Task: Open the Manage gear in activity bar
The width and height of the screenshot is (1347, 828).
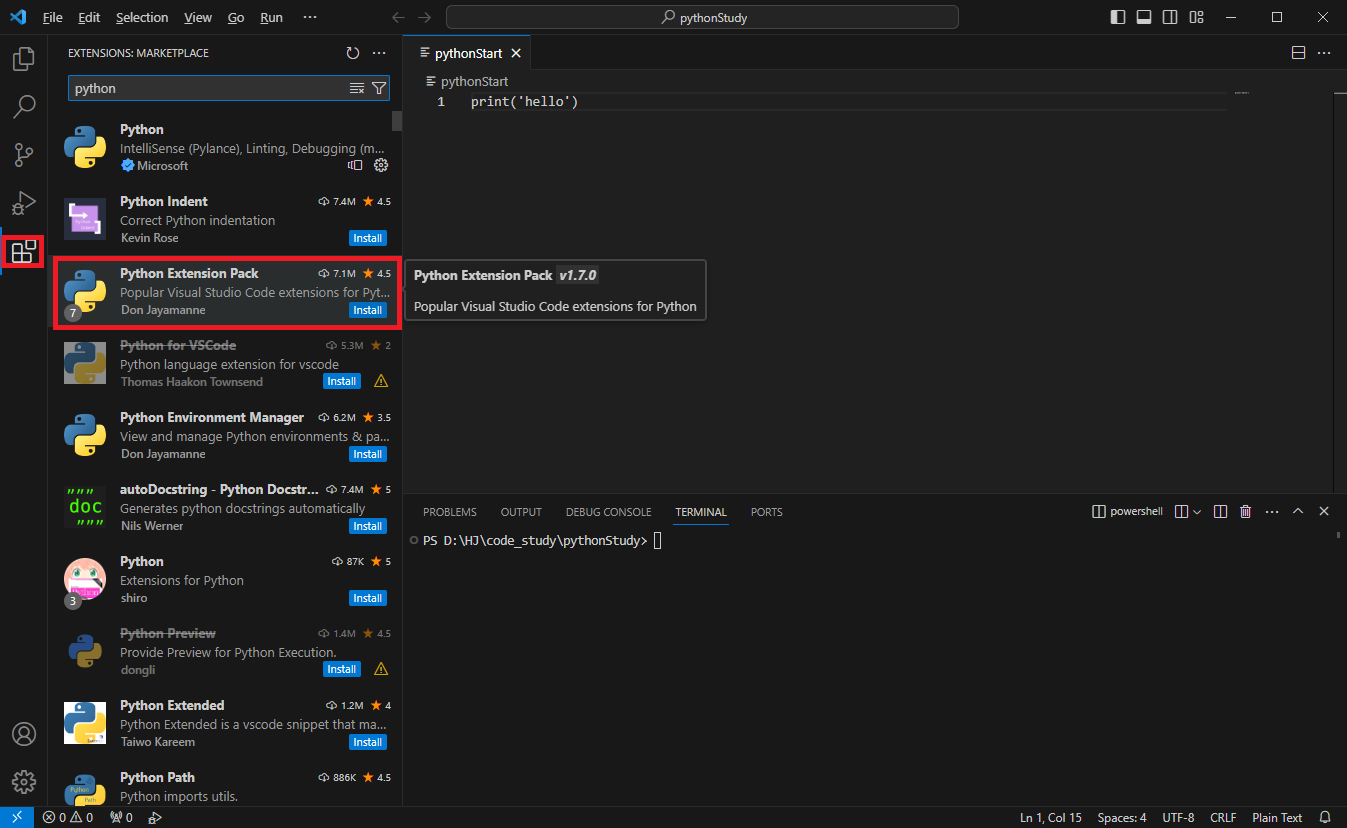Action: (23, 782)
